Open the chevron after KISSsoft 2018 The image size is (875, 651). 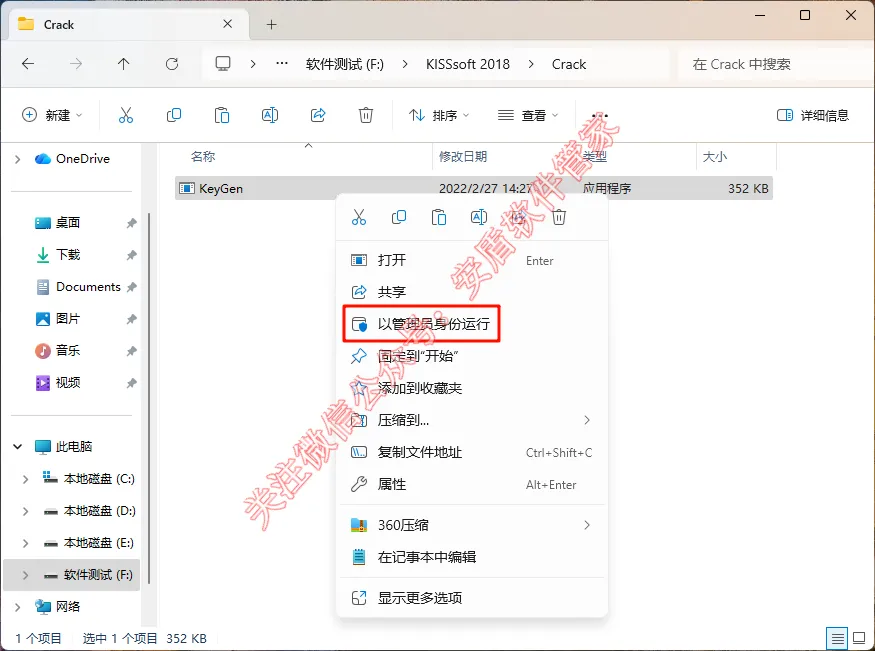pos(531,64)
